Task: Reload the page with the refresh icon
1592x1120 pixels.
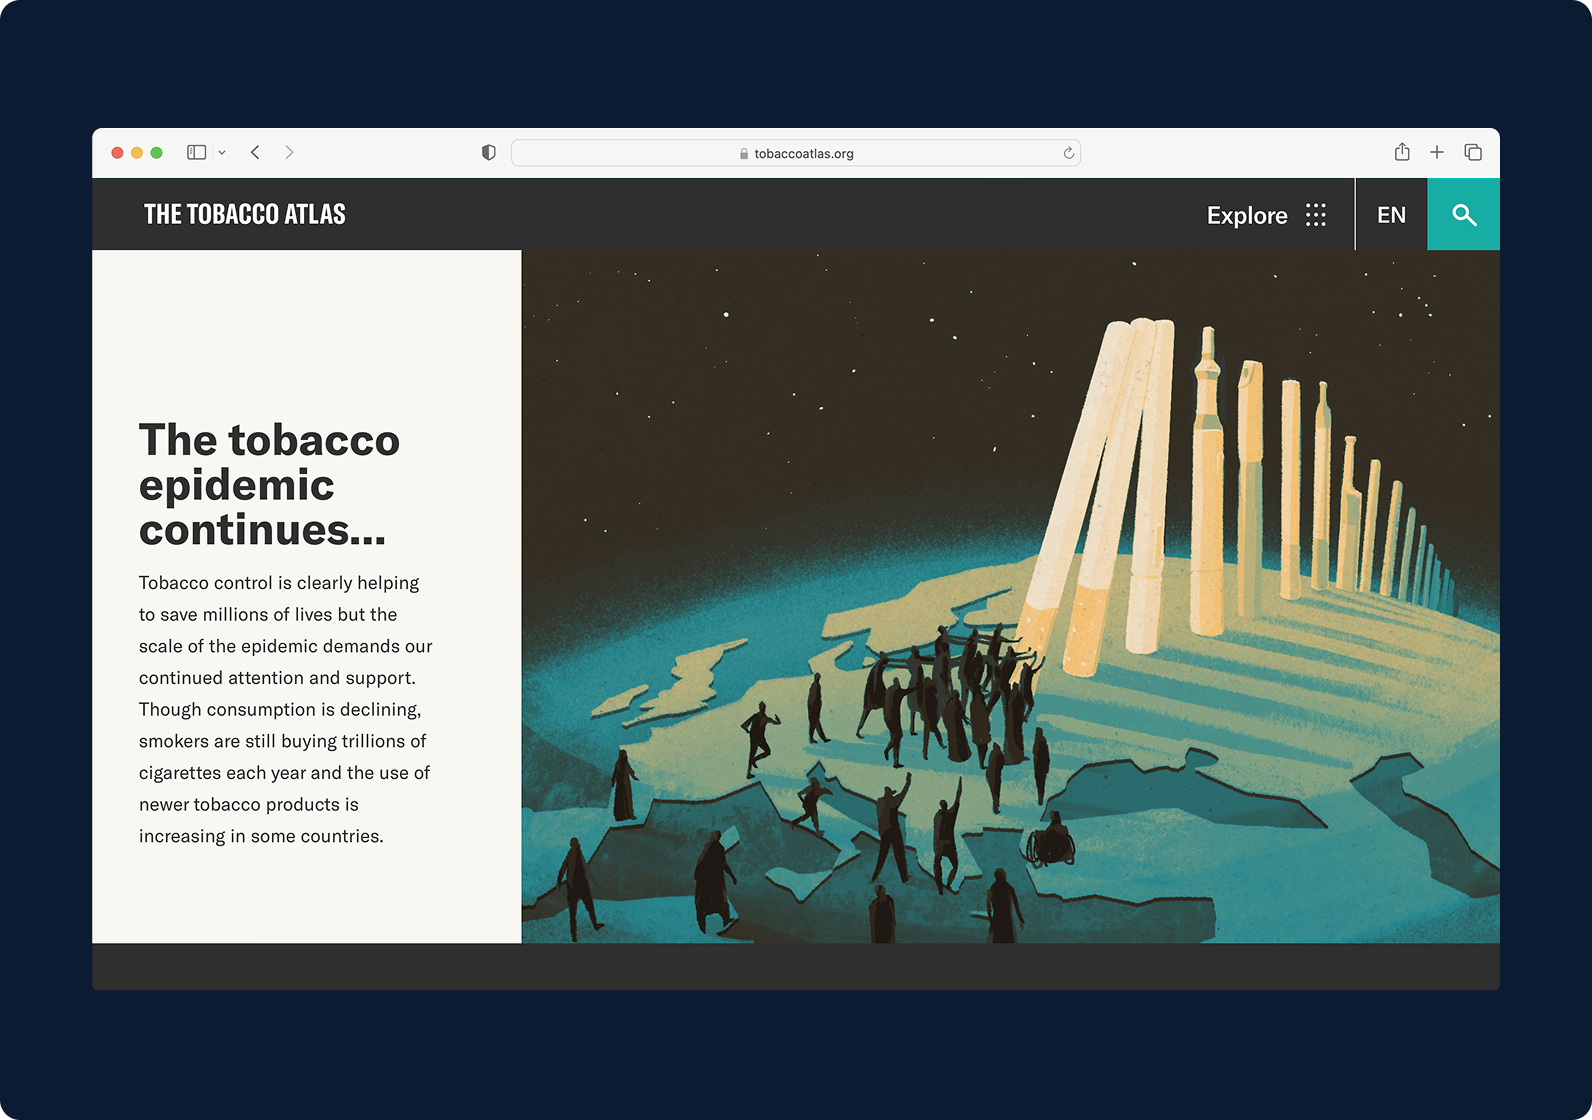Action: coord(1068,153)
